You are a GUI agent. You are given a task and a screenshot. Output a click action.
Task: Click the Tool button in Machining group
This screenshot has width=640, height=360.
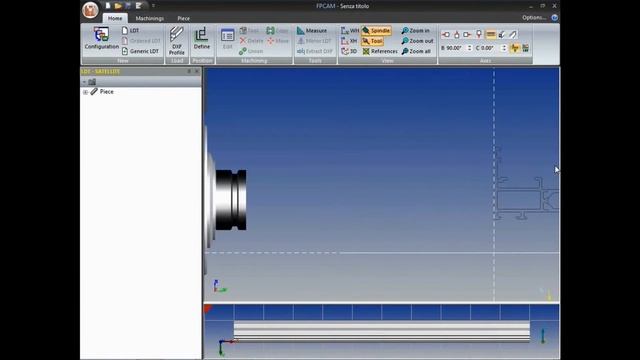pos(249,31)
